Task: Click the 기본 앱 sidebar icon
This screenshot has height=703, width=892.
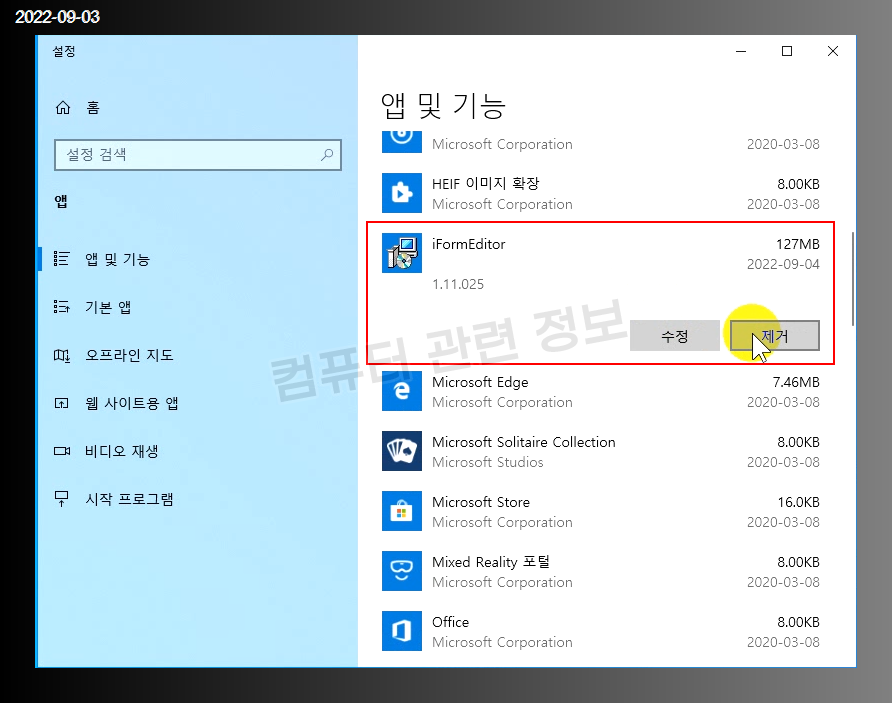Action: [x=61, y=307]
